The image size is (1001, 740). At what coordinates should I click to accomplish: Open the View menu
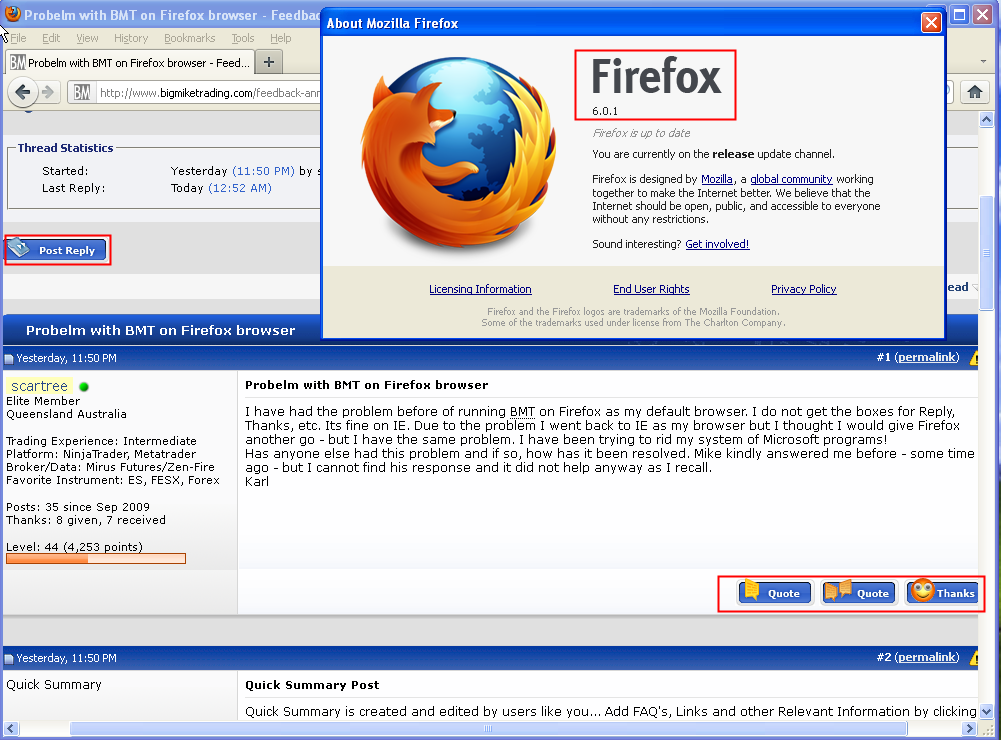[87, 38]
